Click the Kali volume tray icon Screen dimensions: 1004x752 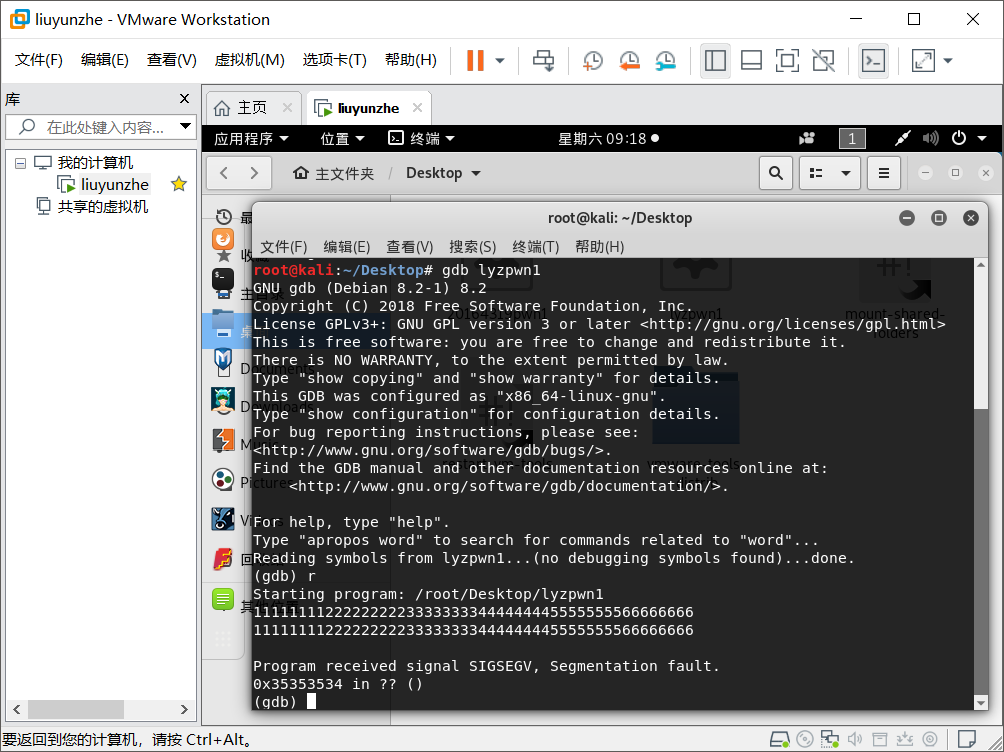(x=930, y=138)
